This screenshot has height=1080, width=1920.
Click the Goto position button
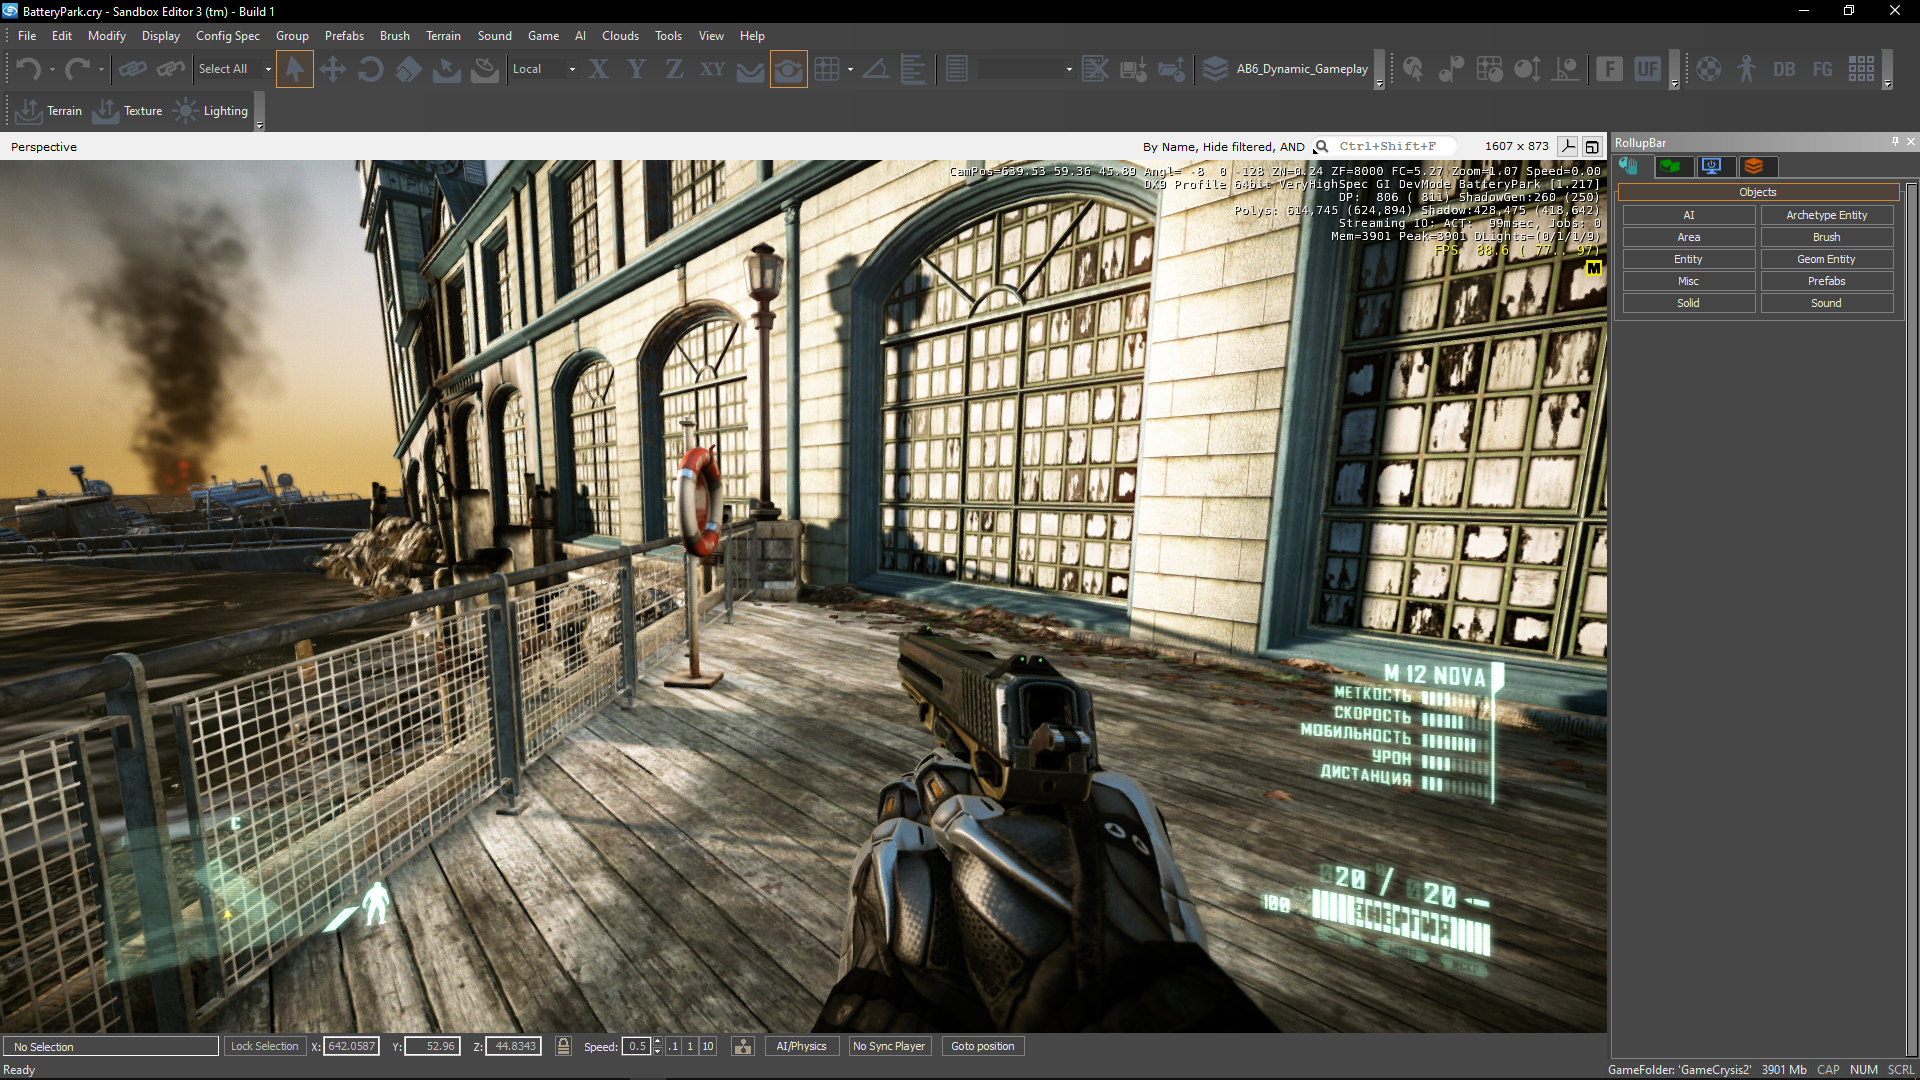coord(982,1046)
